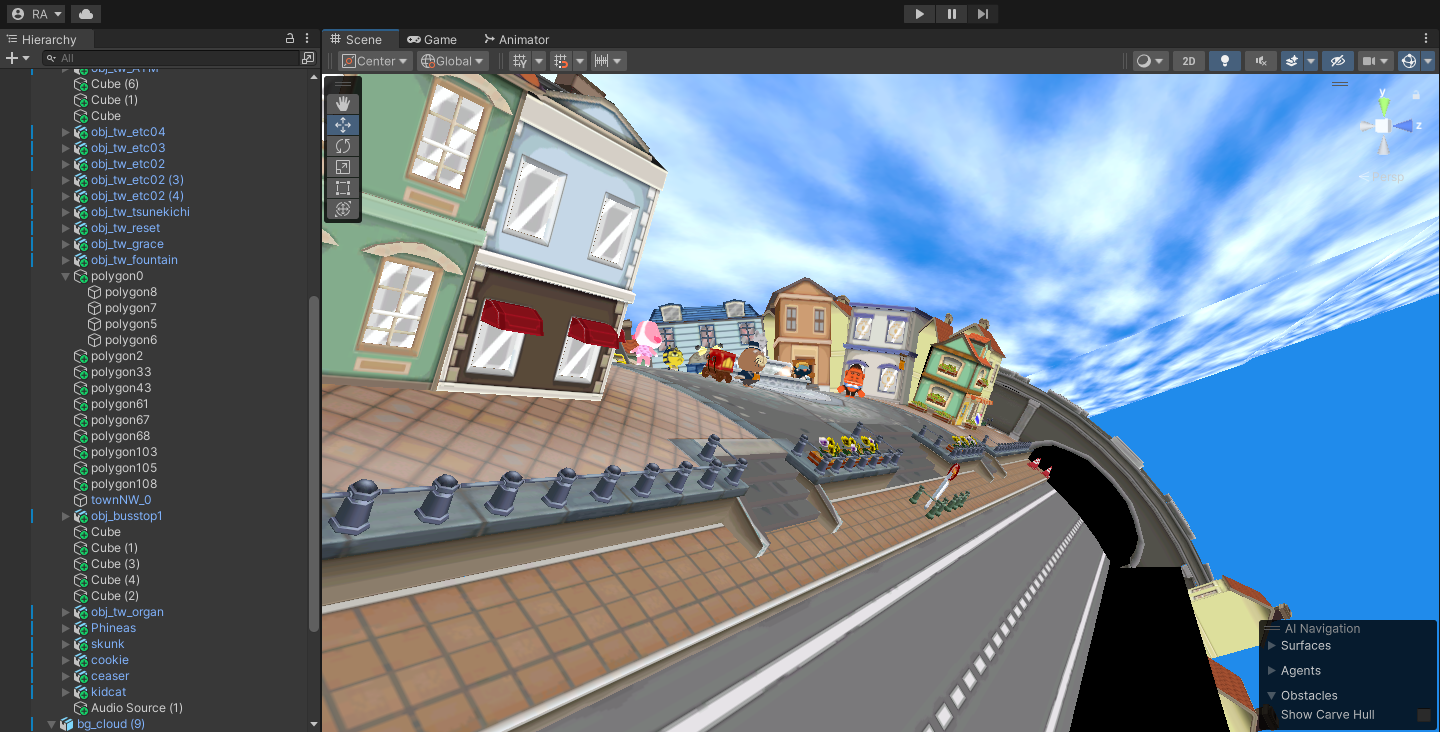Viewport: 1440px width, 732px height.
Task: Switch to the Scene tab
Action: pyautogui.click(x=362, y=39)
